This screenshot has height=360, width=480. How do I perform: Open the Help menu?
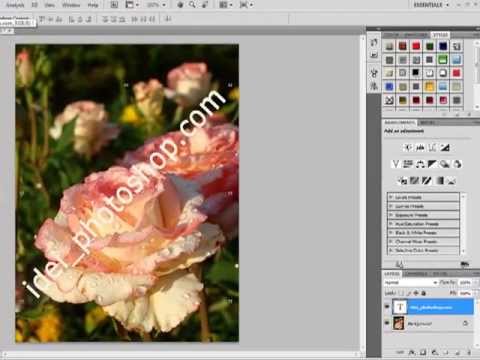93,5
